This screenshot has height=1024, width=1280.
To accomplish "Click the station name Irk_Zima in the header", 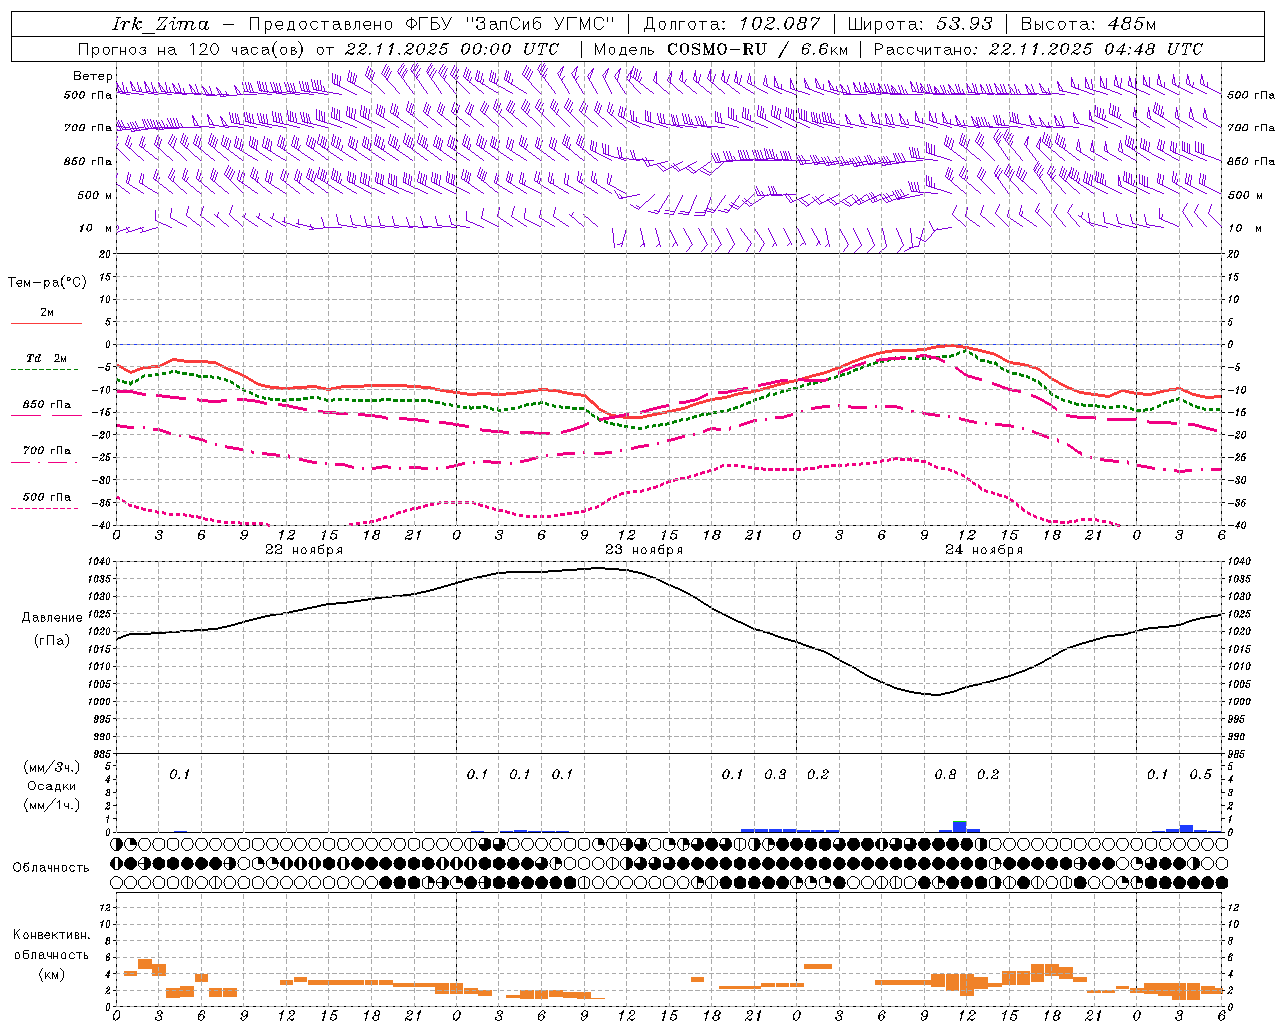I will click(161, 24).
